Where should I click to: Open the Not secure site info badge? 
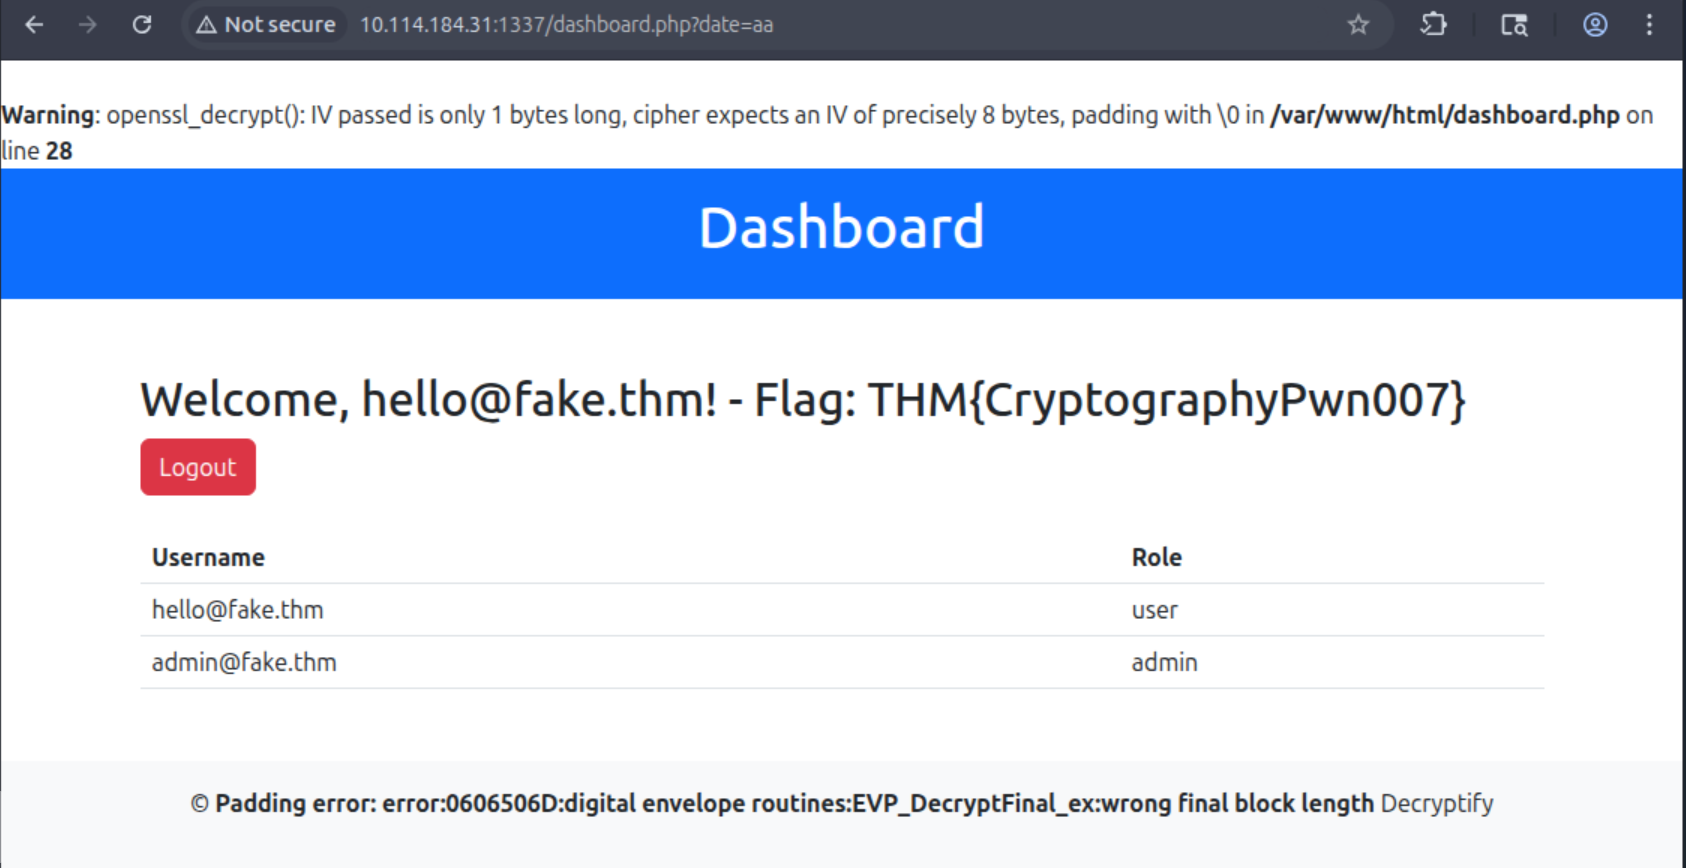click(266, 25)
